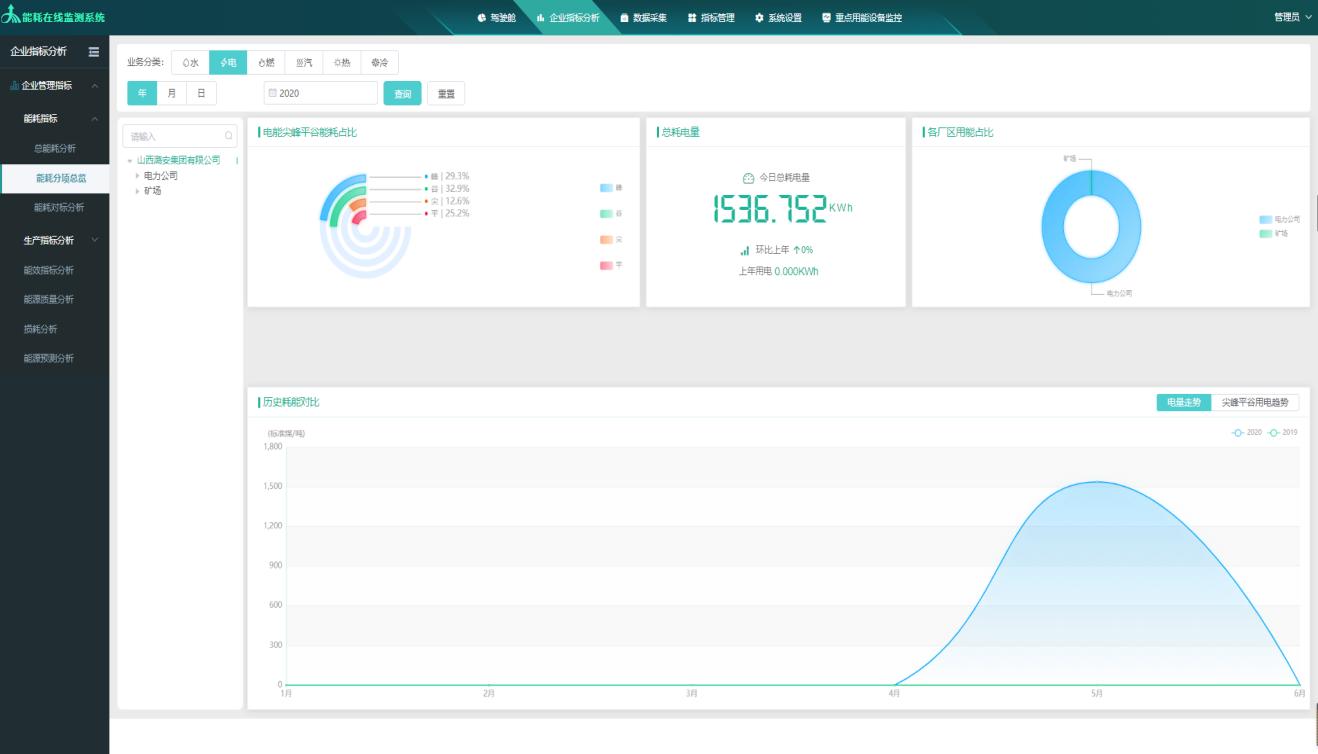Open 能耗对标分析 in the sidebar
This screenshot has width=1318, height=754.
pyautogui.click(x=59, y=208)
